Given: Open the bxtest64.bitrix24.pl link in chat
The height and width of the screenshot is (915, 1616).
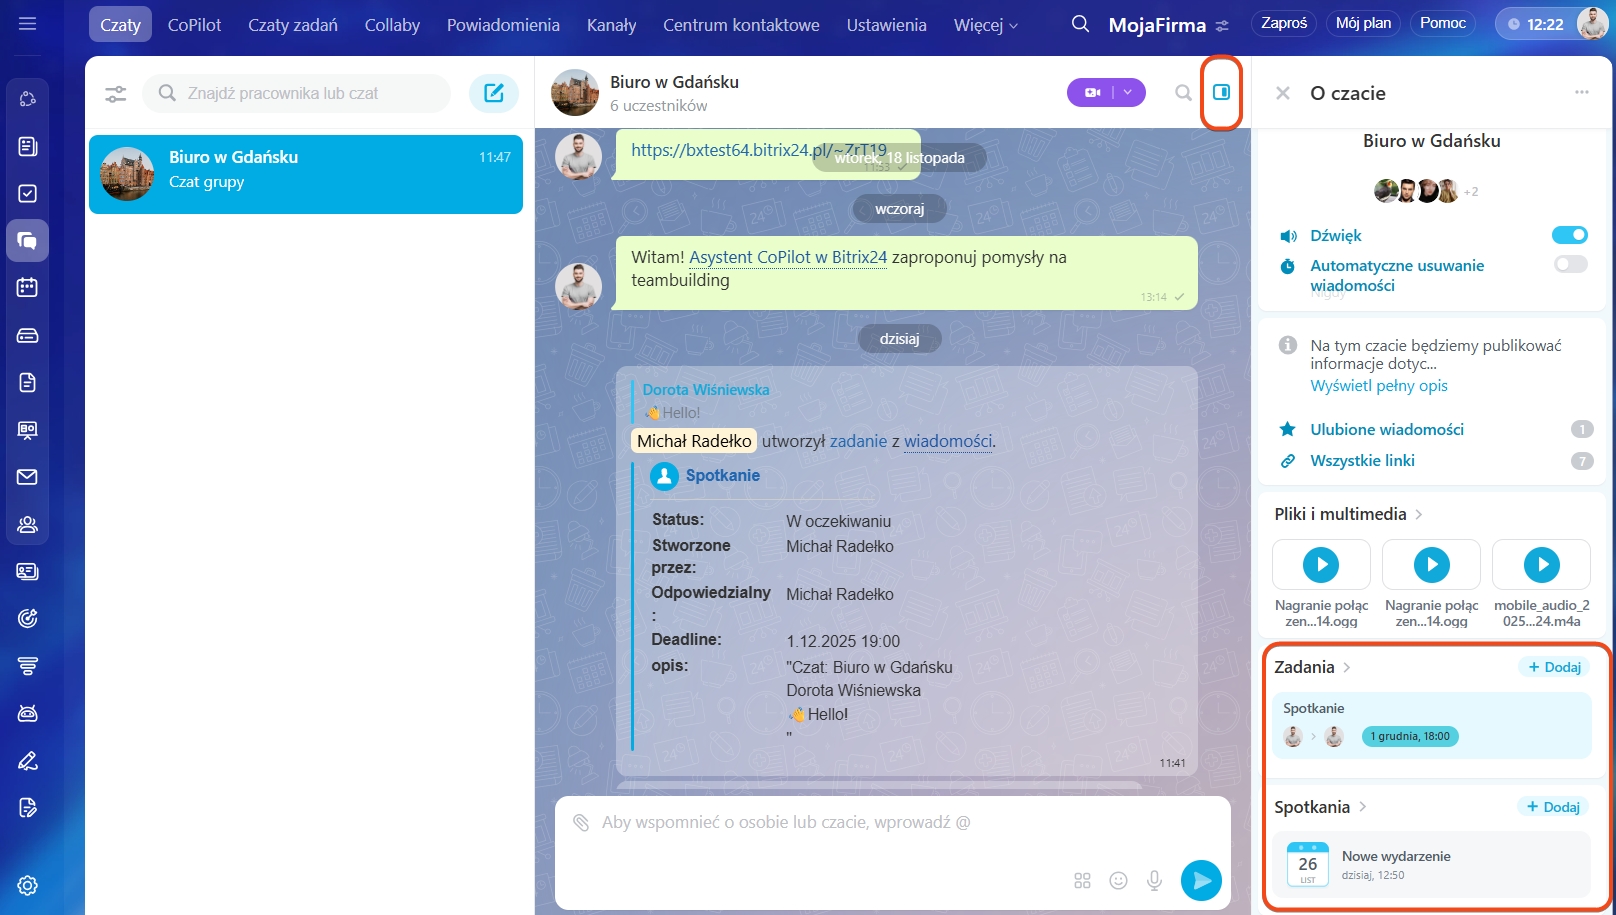Looking at the screenshot, I should pyautogui.click(x=759, y=150).
